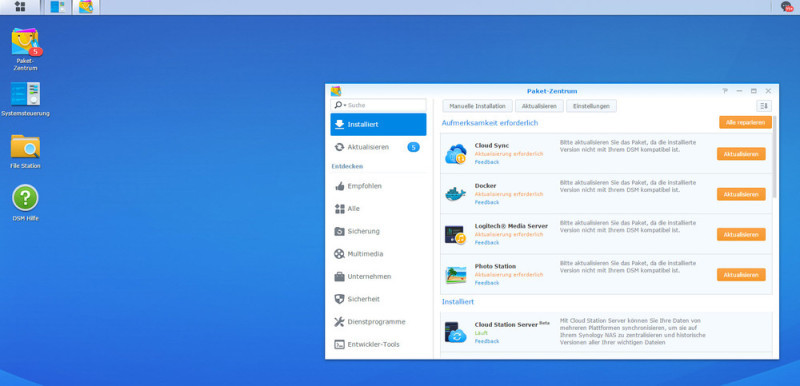Update Cloud Sync with Aktualisieren button
This screenshot has height=386, width=800.
click(x=741, y=154)
